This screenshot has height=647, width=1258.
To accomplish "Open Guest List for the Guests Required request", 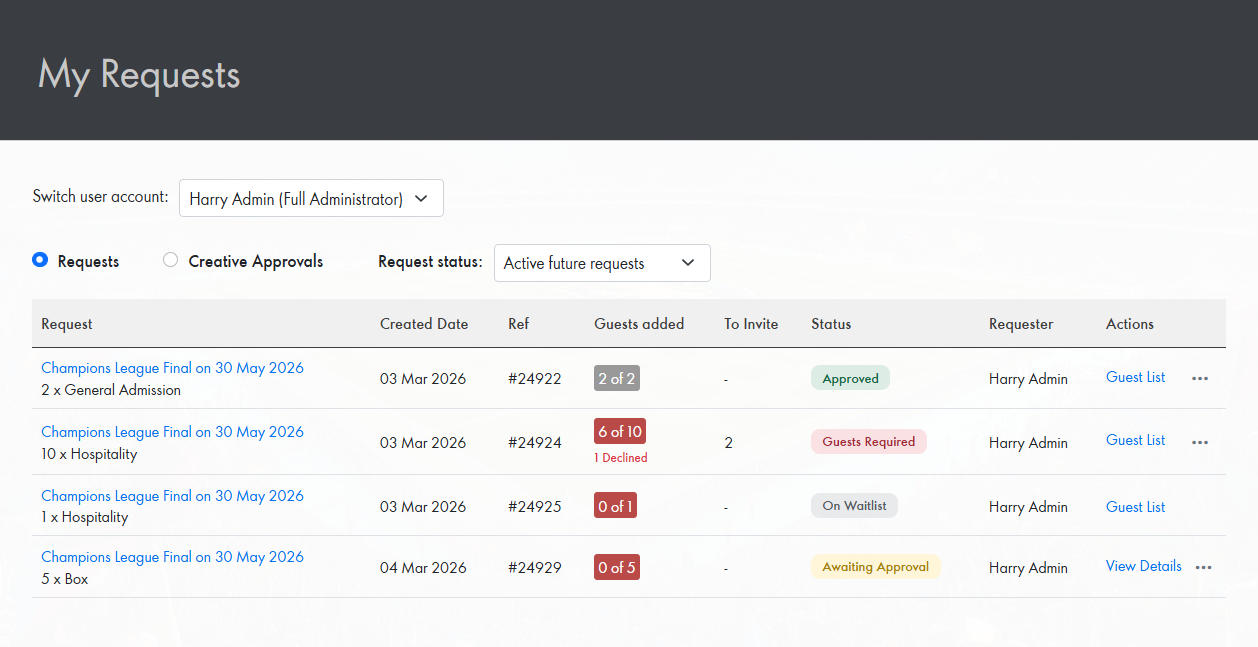I will click(1135, 440).
